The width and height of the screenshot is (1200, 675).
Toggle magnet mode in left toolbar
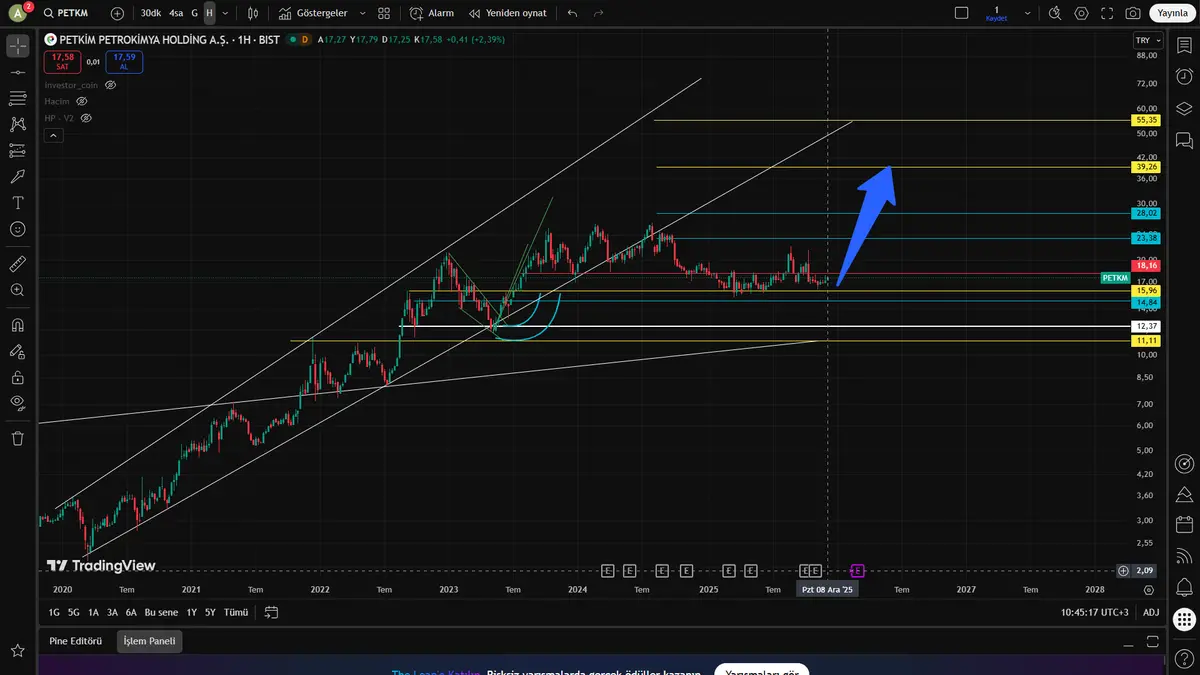[x=17, y=325]
